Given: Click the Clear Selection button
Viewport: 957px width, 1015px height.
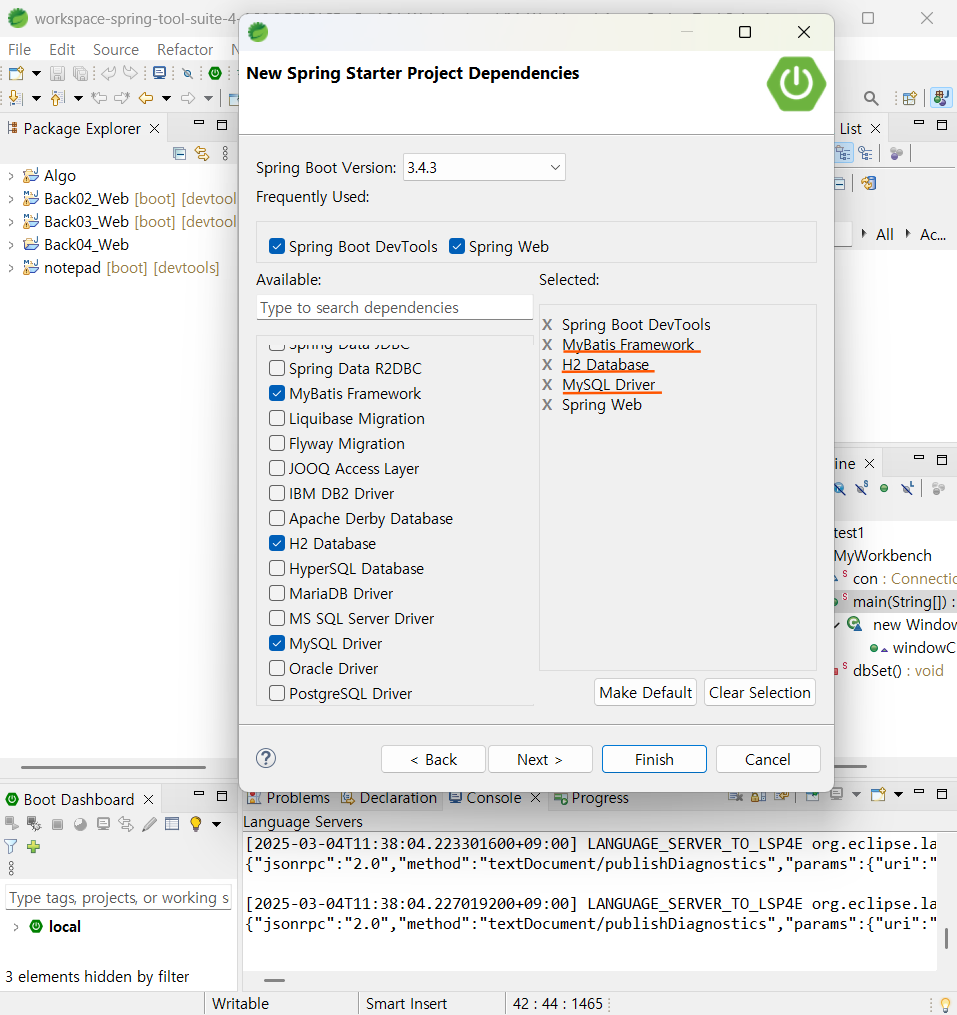Looking at the screenshot, I should pos(760,693).
